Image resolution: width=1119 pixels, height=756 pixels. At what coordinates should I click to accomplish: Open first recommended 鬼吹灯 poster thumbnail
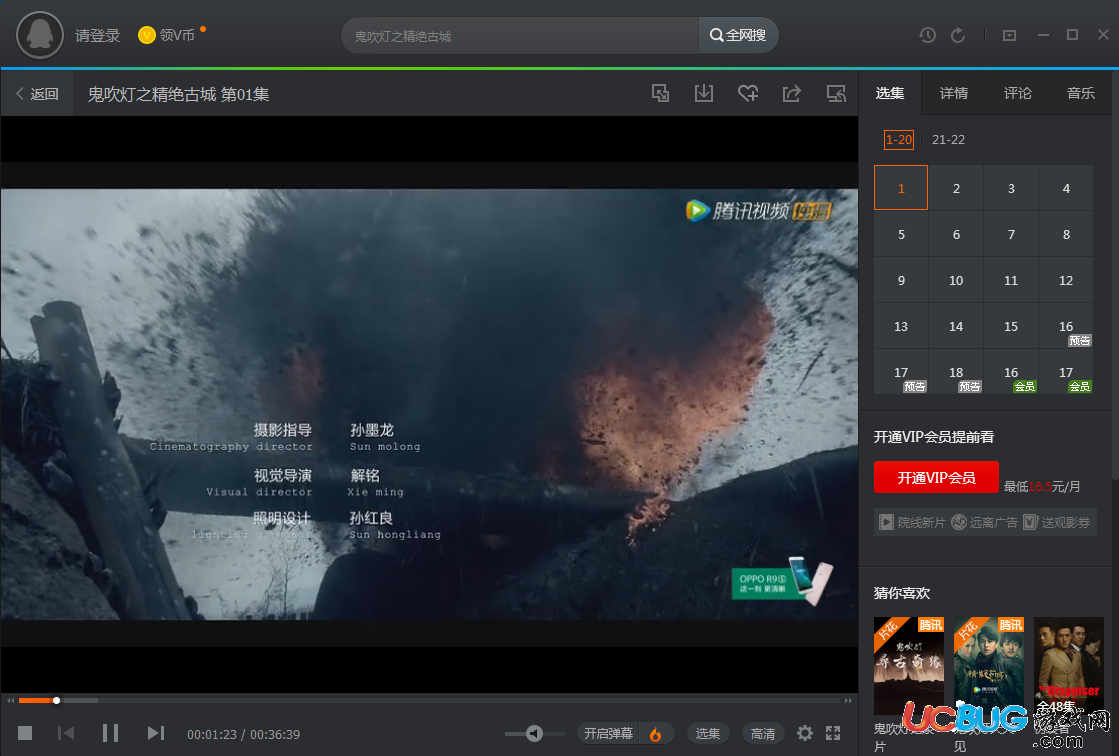[x=909, y=666]
